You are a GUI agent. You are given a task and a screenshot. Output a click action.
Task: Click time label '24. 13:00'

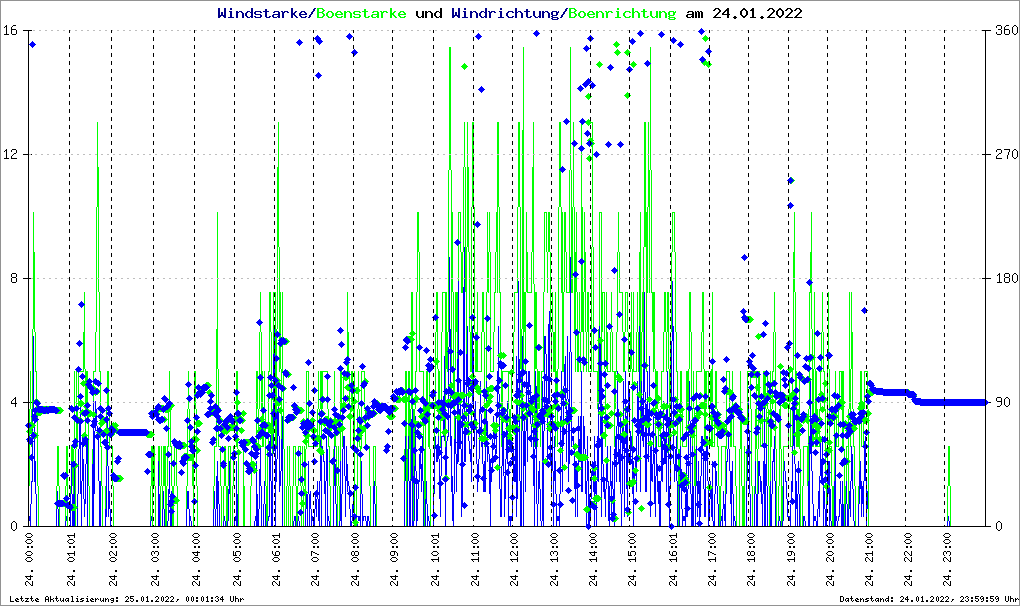(x=554, y=560)
